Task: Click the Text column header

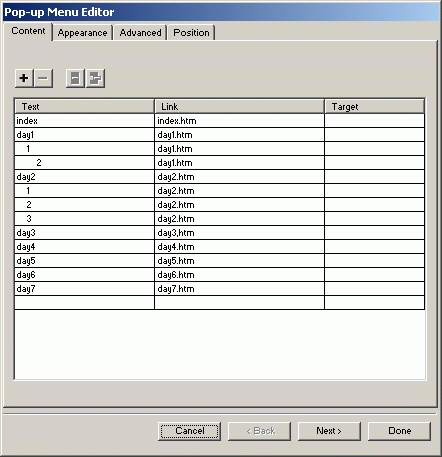Action: (84, 106)
